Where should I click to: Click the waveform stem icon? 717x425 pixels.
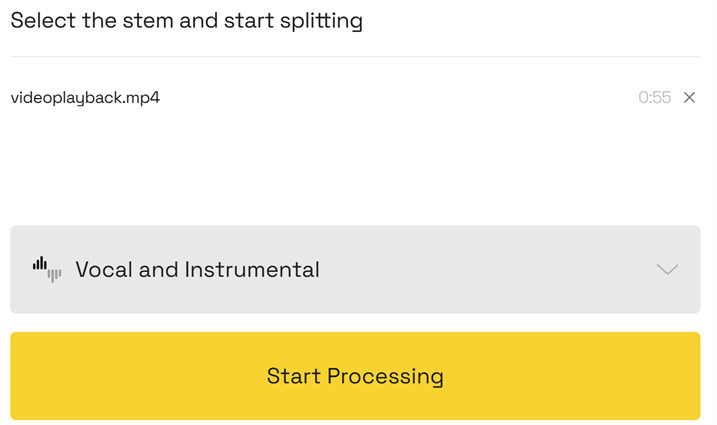(x=46, y=269)
